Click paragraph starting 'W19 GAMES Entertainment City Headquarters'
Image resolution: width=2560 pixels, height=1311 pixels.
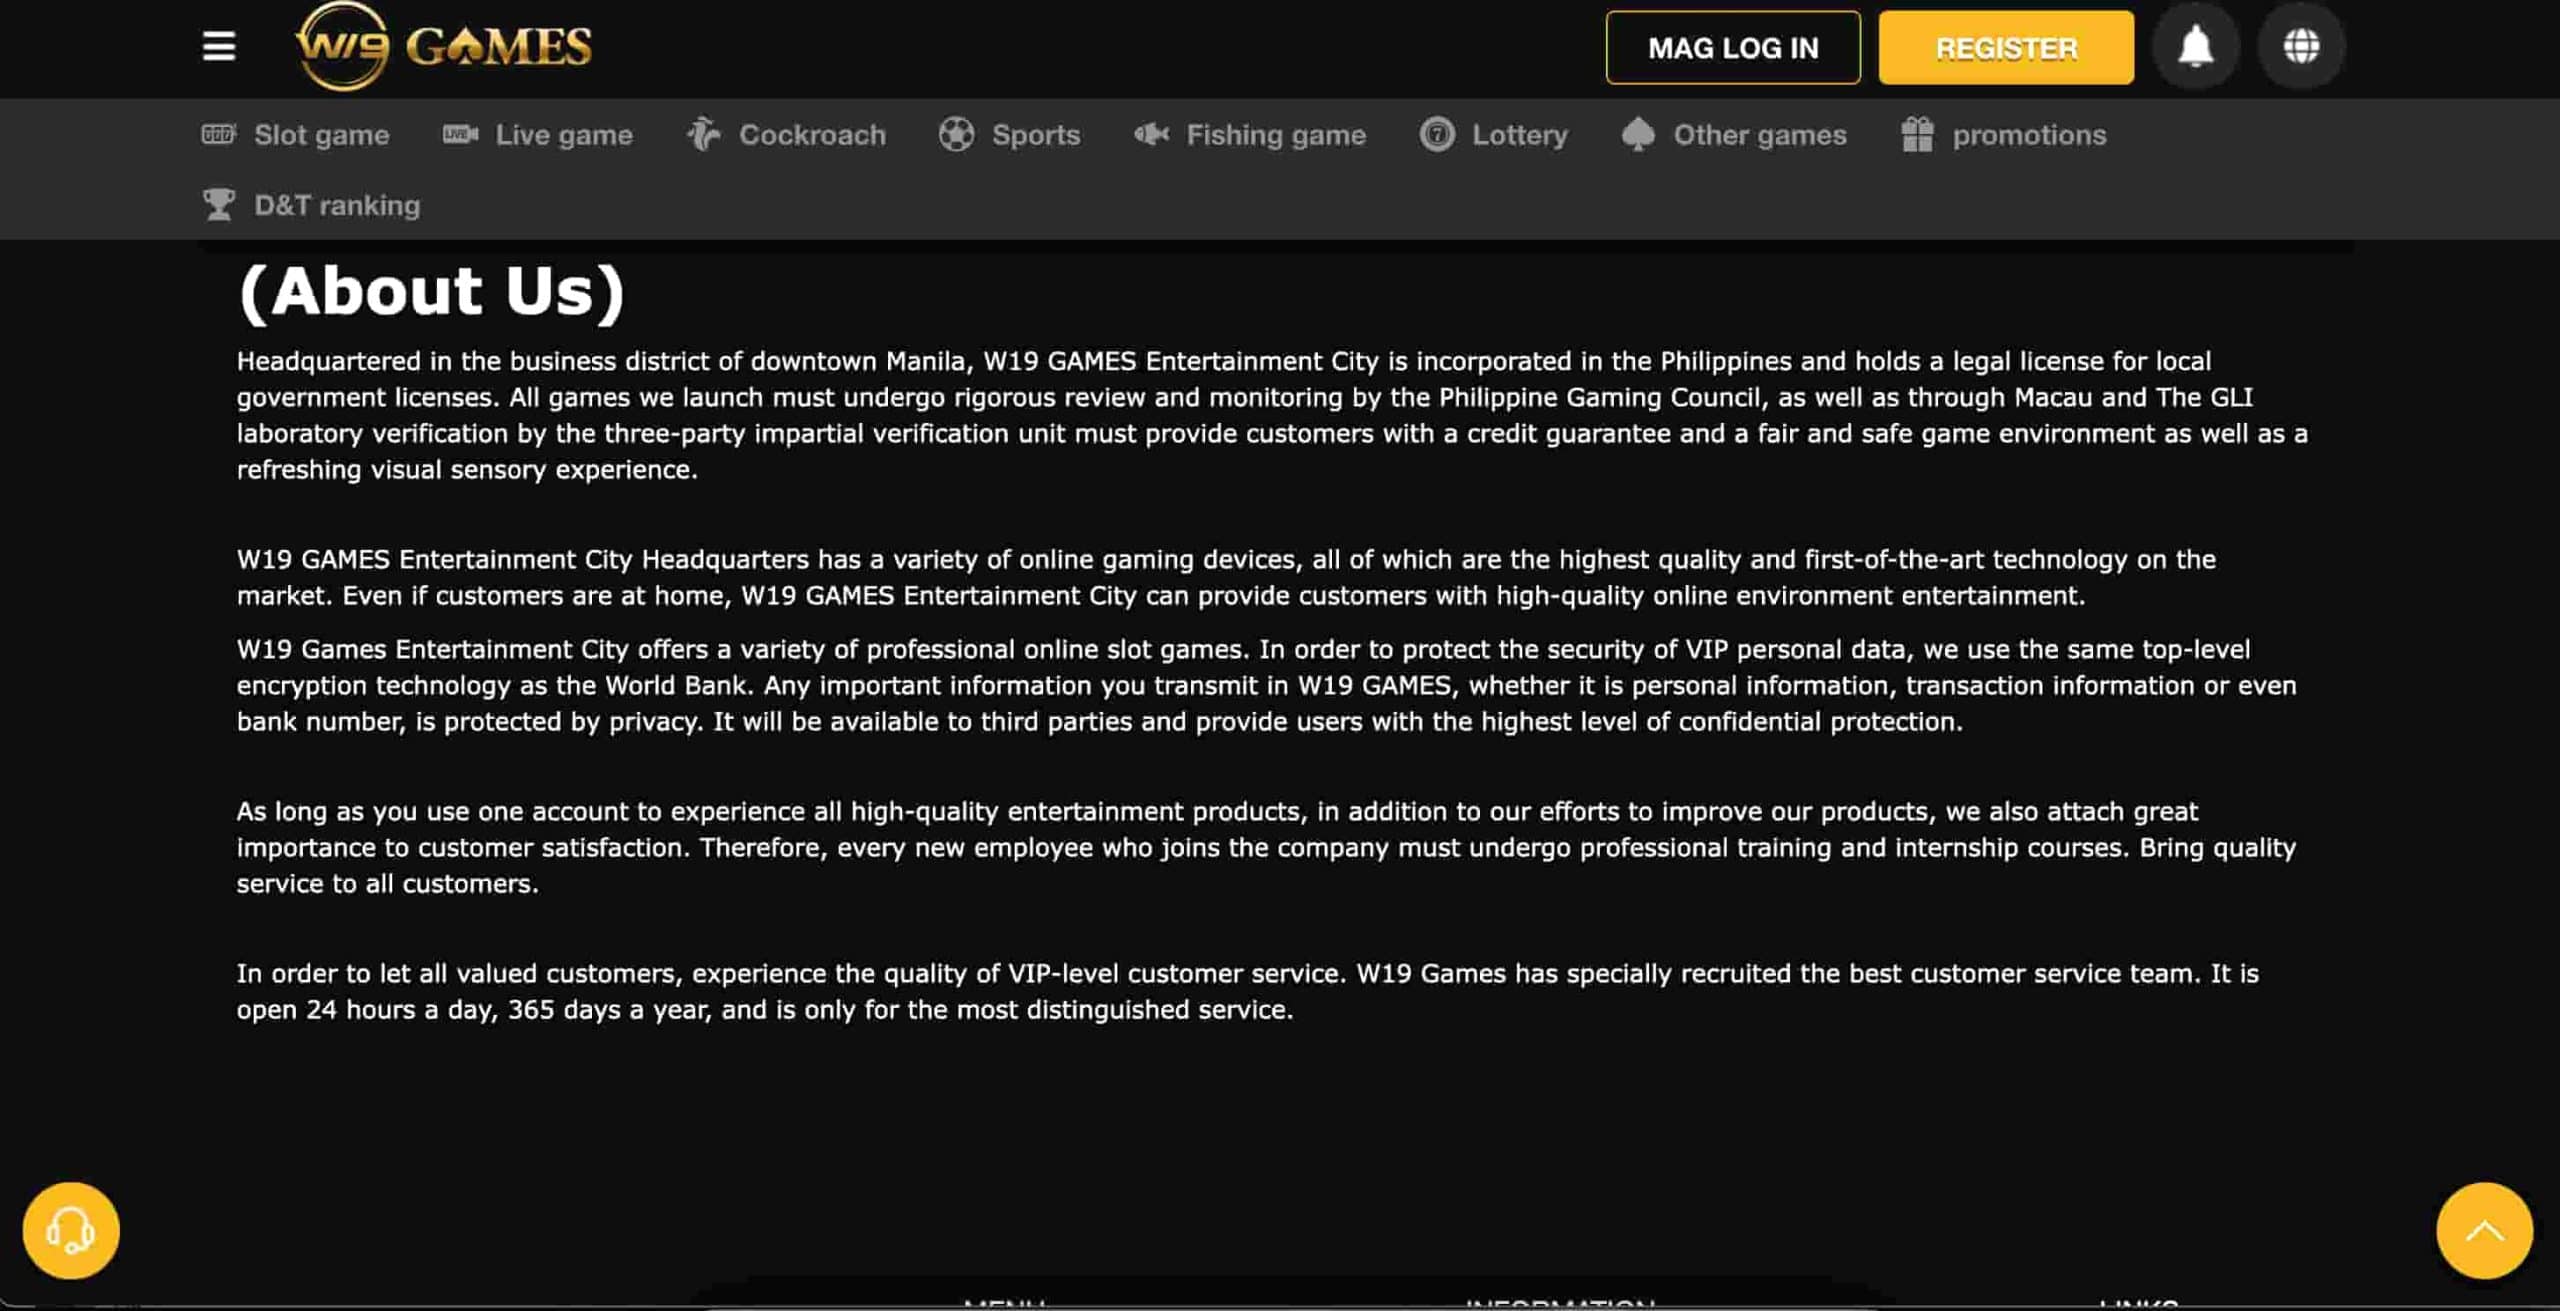tap(1226, 577)
